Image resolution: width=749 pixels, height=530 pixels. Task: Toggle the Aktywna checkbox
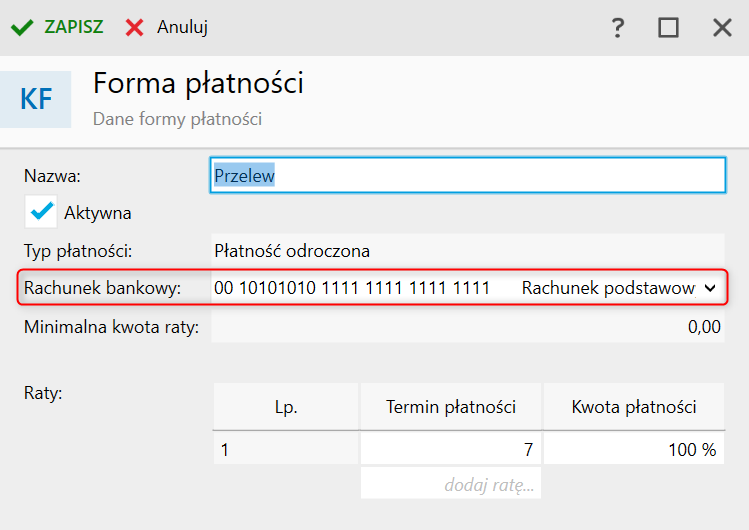point(41,212)
